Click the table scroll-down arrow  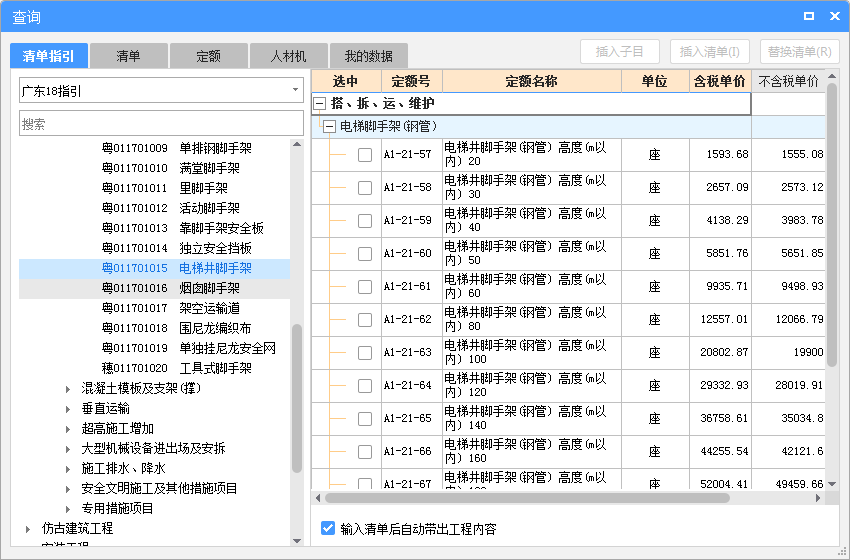click(x=833, y=484)
